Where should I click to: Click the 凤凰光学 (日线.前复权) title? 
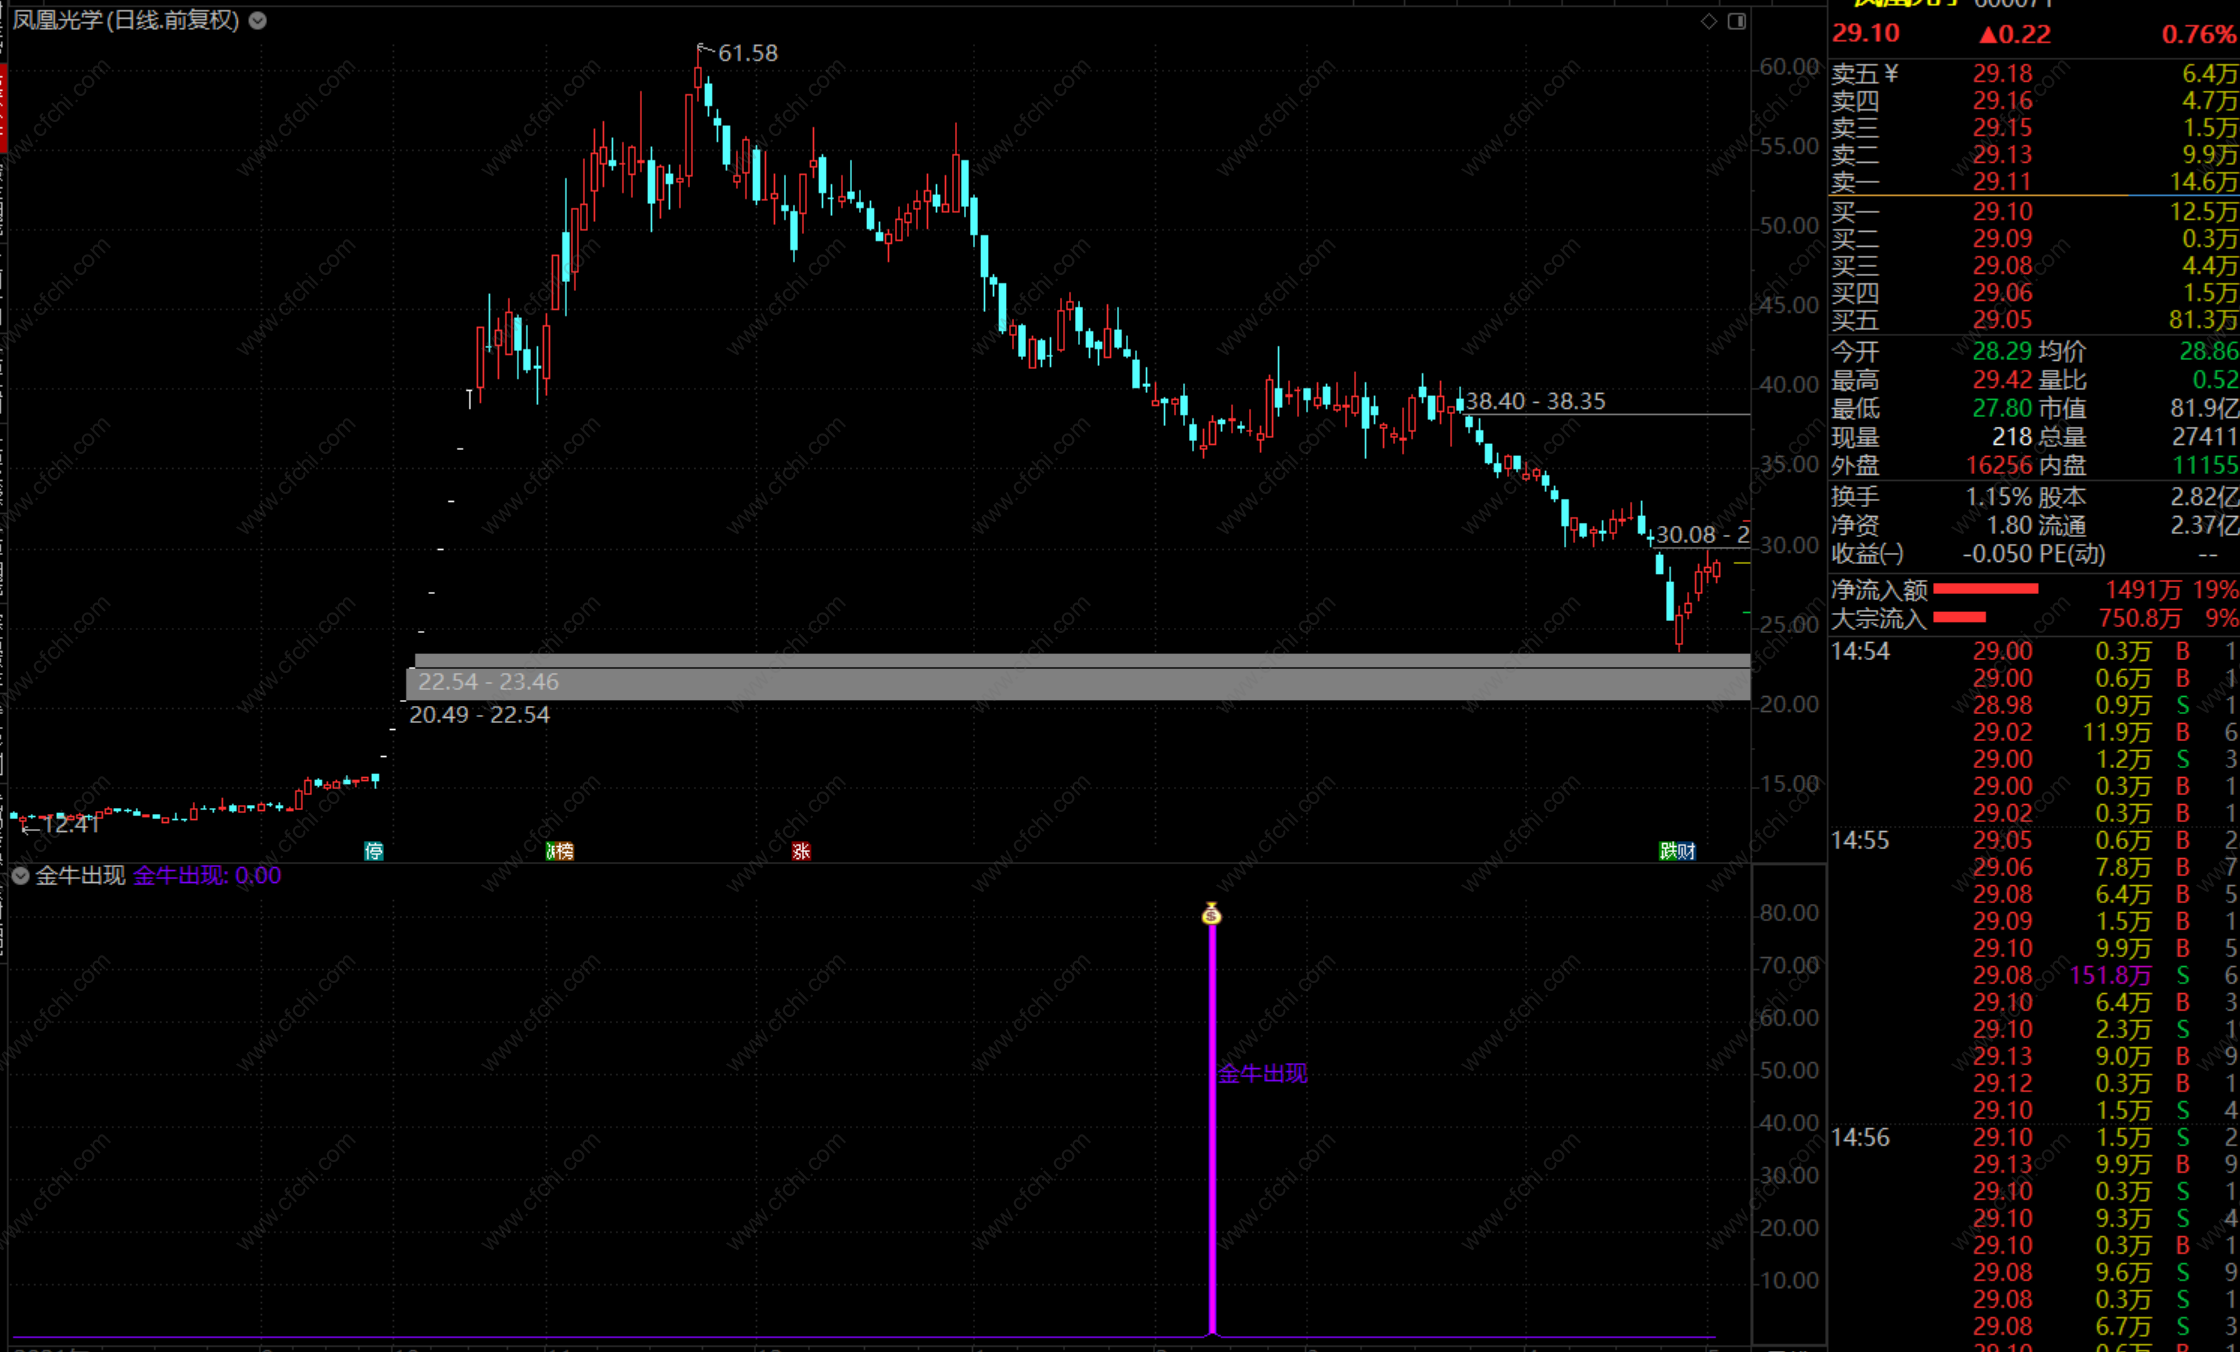point(126,20)
